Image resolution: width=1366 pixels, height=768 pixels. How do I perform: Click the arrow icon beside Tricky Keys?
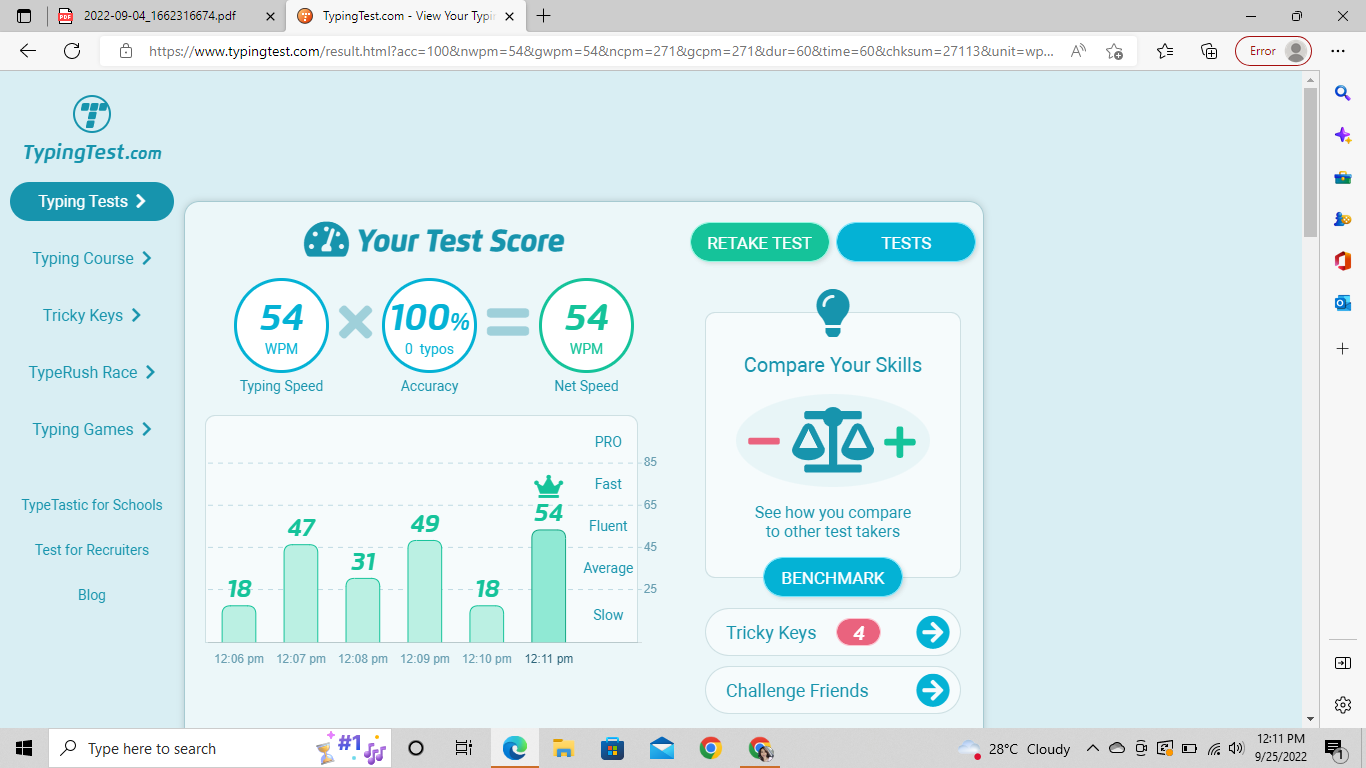click(x=932, y=632)
